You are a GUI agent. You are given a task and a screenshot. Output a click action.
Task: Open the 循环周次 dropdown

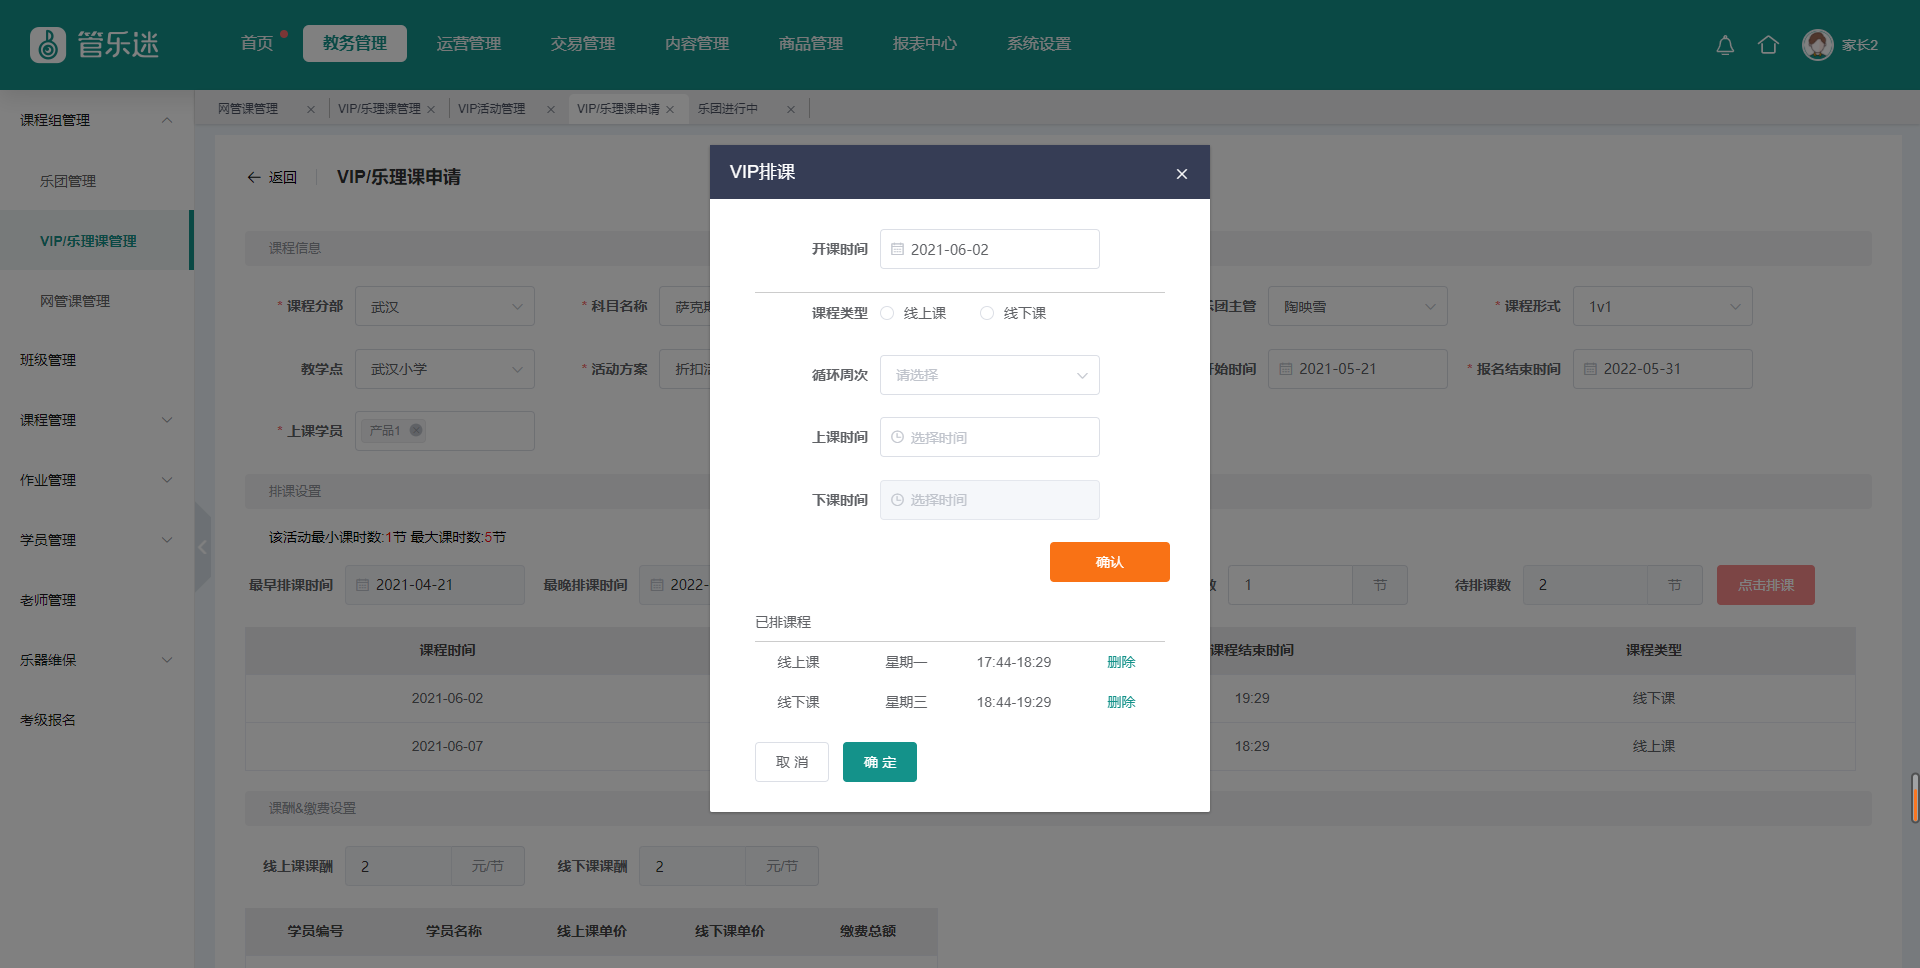[x=989, y=375]
